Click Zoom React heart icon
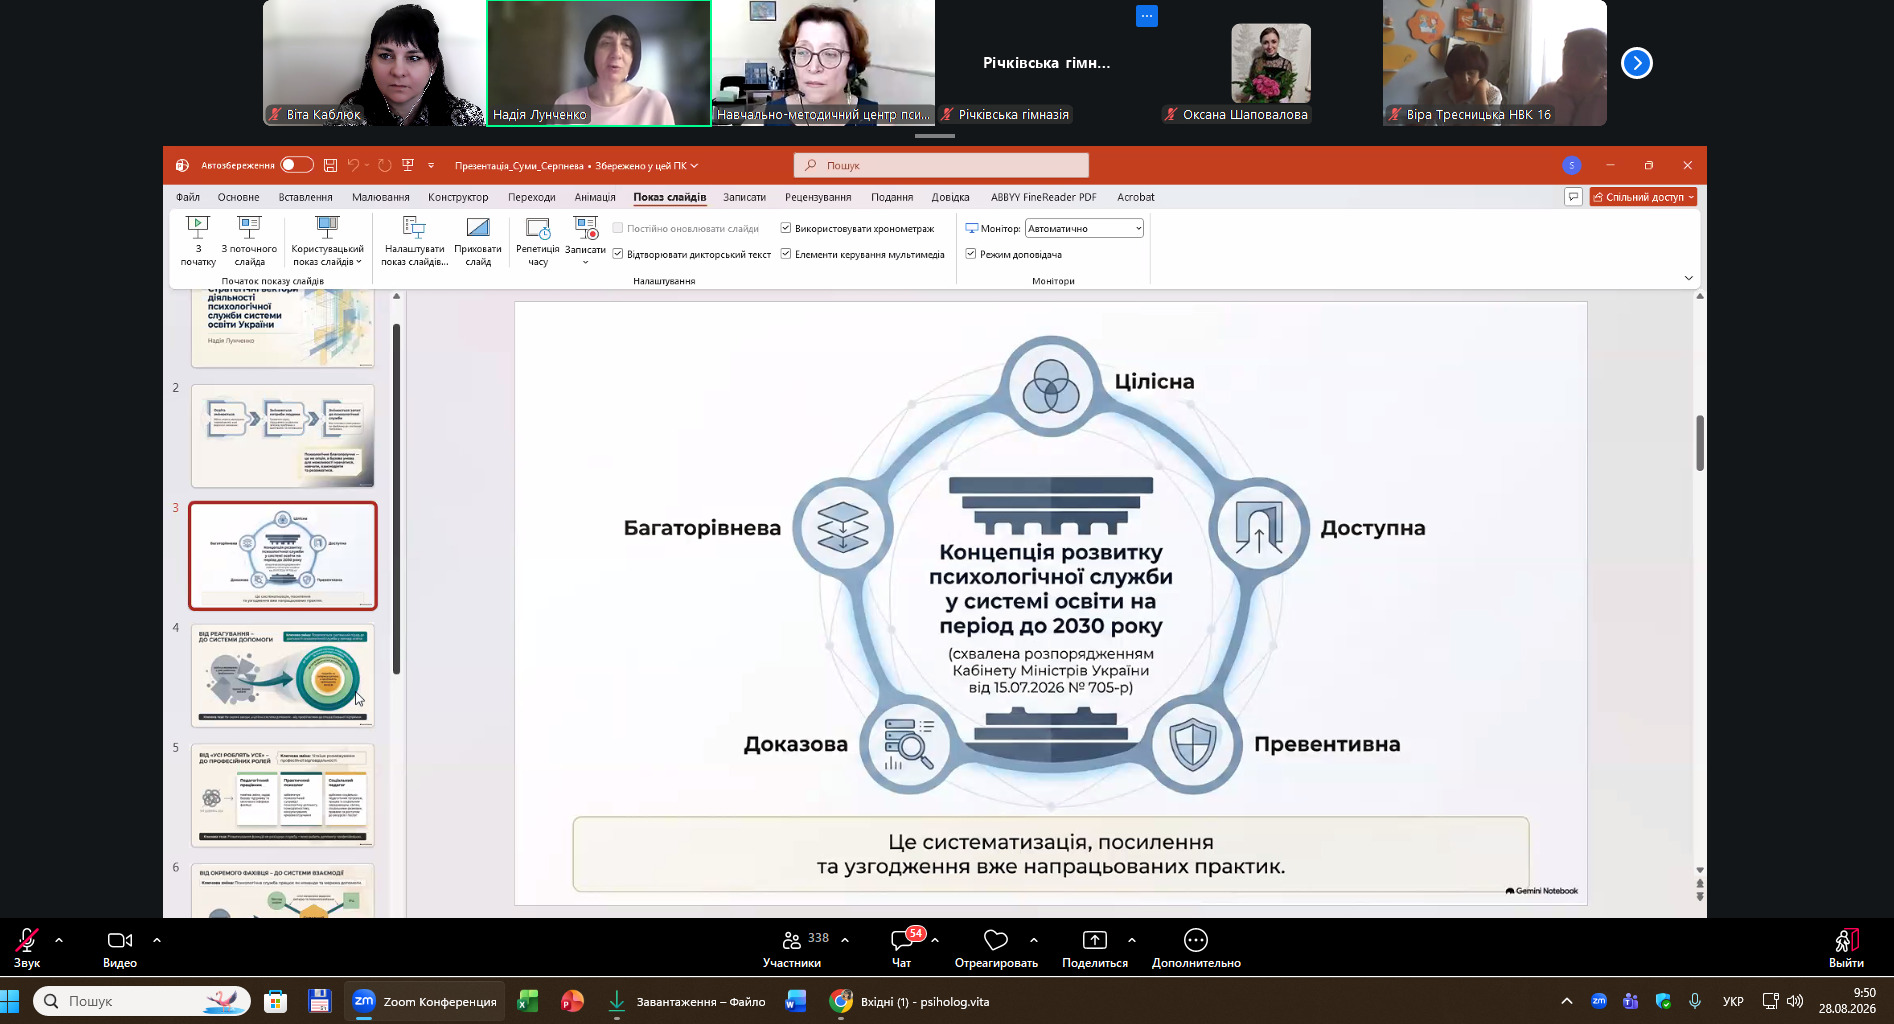Image resolution: width=1894 pixels, height=1024 pixels. tap(996, 940)
